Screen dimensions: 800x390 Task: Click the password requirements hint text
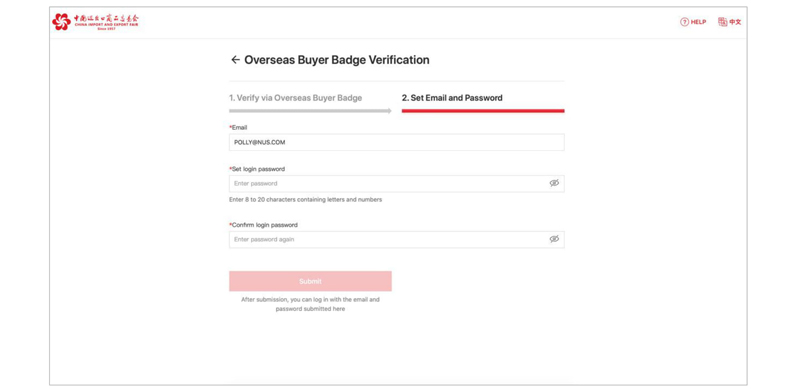pos(306,200)
